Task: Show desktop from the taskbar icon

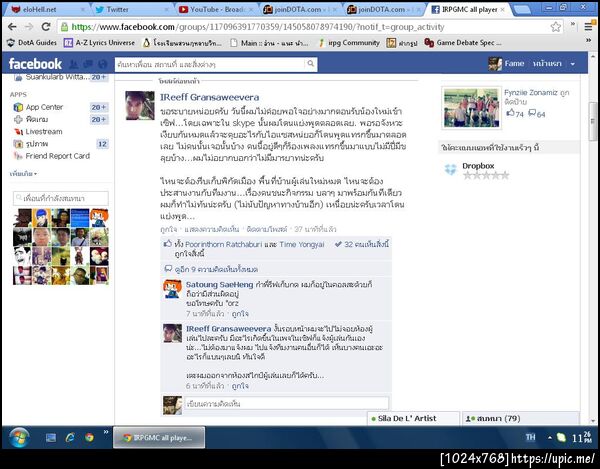Action: 51,438
